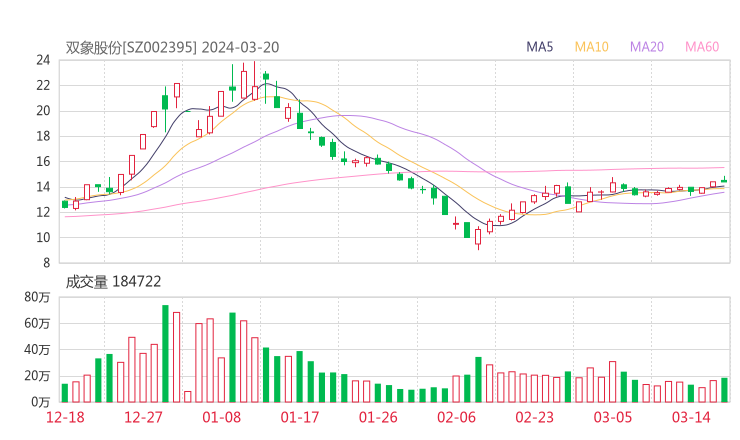This screenshot has height=440, width=740.
Task: Click the 20万 volume axis label
Action: tap(37, 376)
